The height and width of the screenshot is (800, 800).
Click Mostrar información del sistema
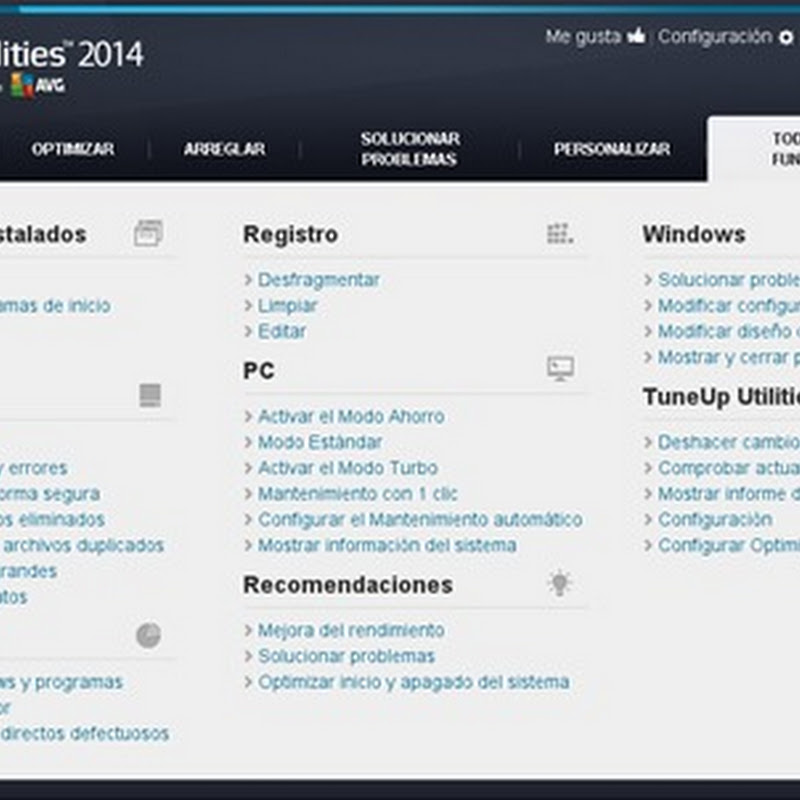pos(387,545)
